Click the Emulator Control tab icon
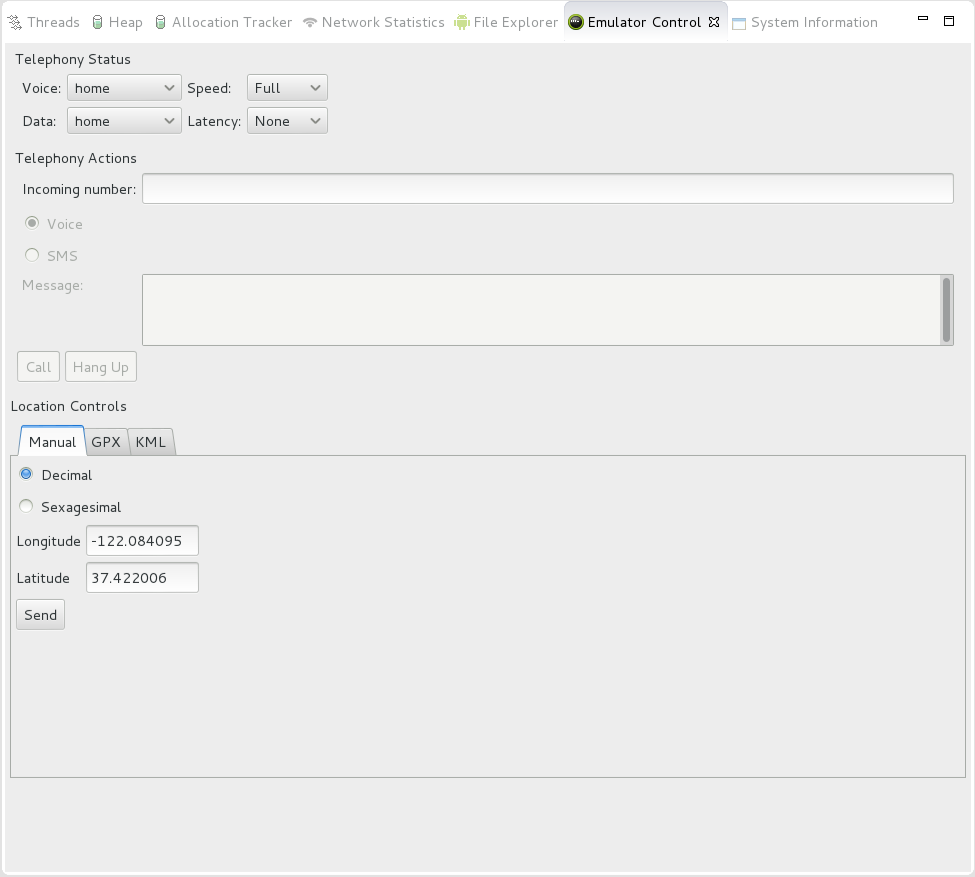 coord(576,22)
